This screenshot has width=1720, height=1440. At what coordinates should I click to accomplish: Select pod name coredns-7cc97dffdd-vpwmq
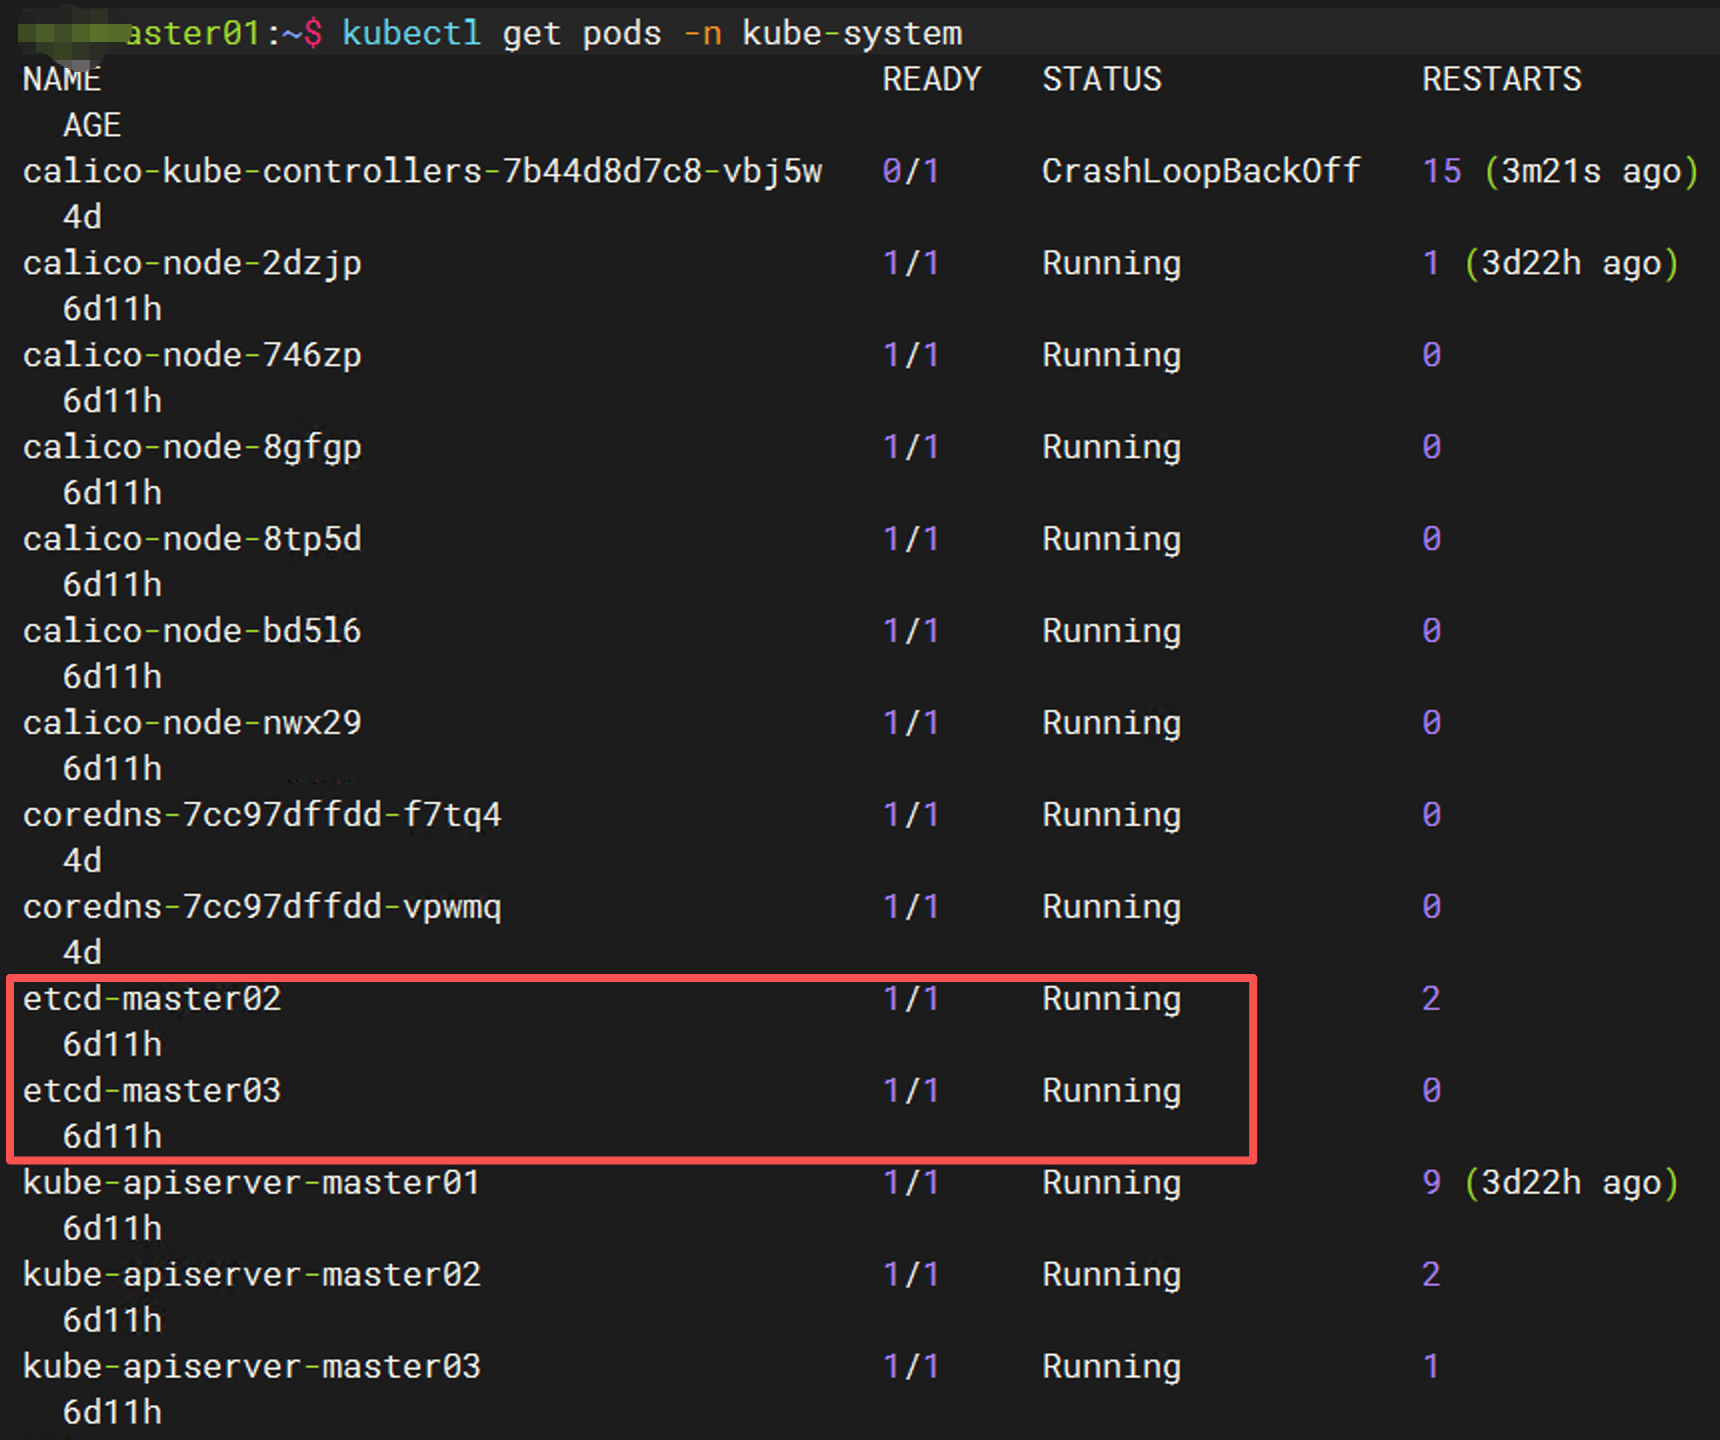click(x=262, y=907)
